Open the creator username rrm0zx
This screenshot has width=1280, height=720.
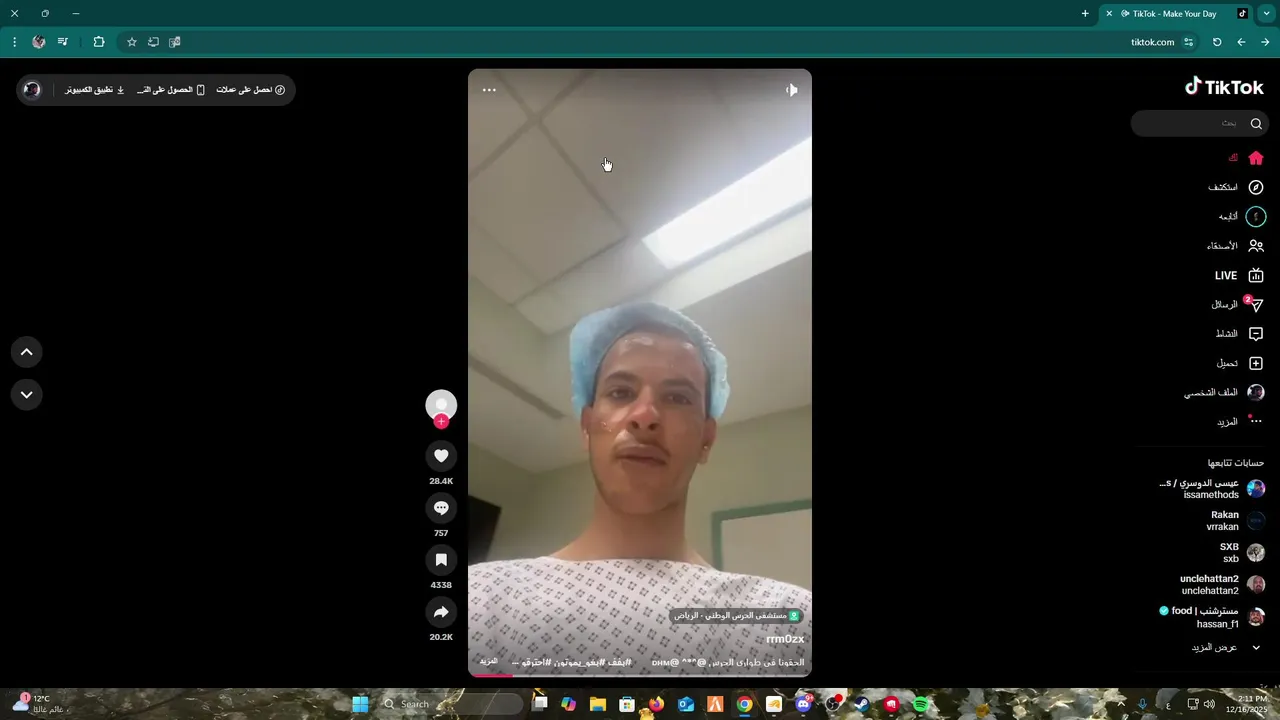(785, 639)
